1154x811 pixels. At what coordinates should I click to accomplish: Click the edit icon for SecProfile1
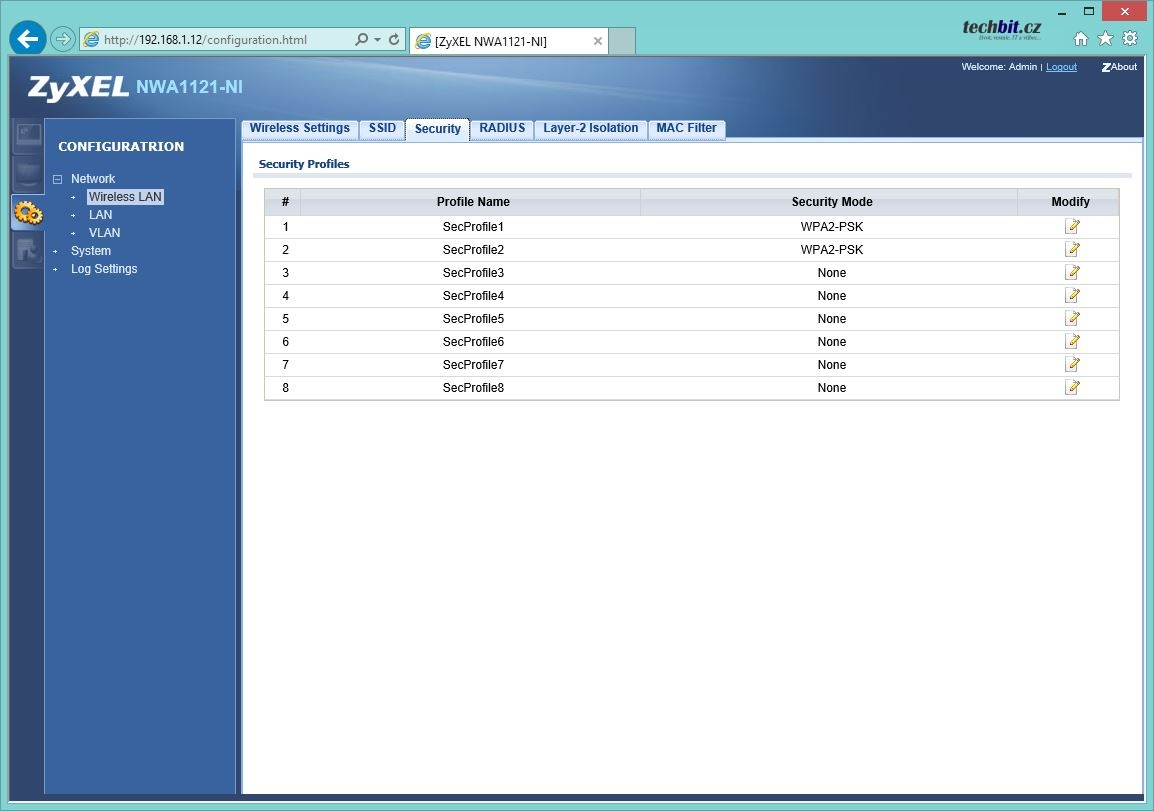point(1072,227)
